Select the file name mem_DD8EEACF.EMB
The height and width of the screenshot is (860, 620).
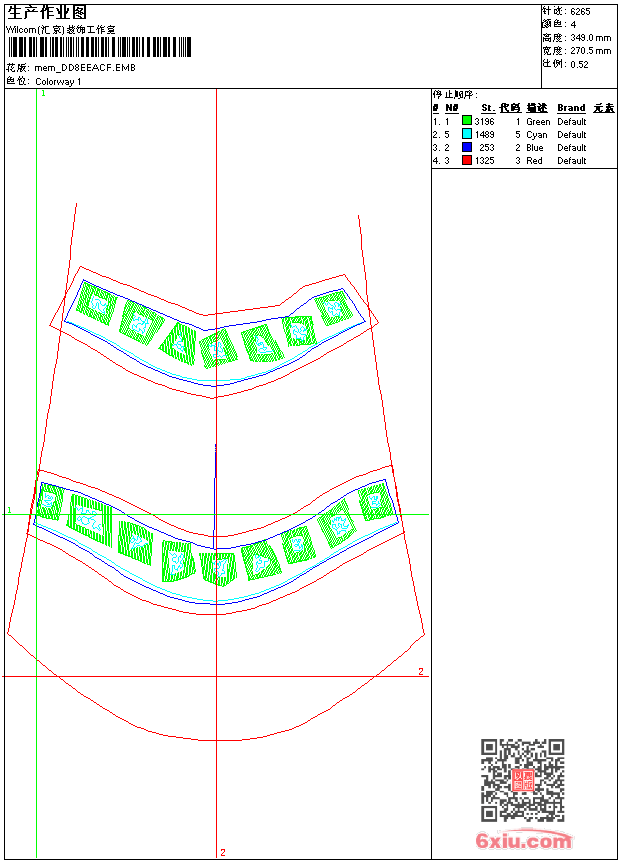click(85, 68)
